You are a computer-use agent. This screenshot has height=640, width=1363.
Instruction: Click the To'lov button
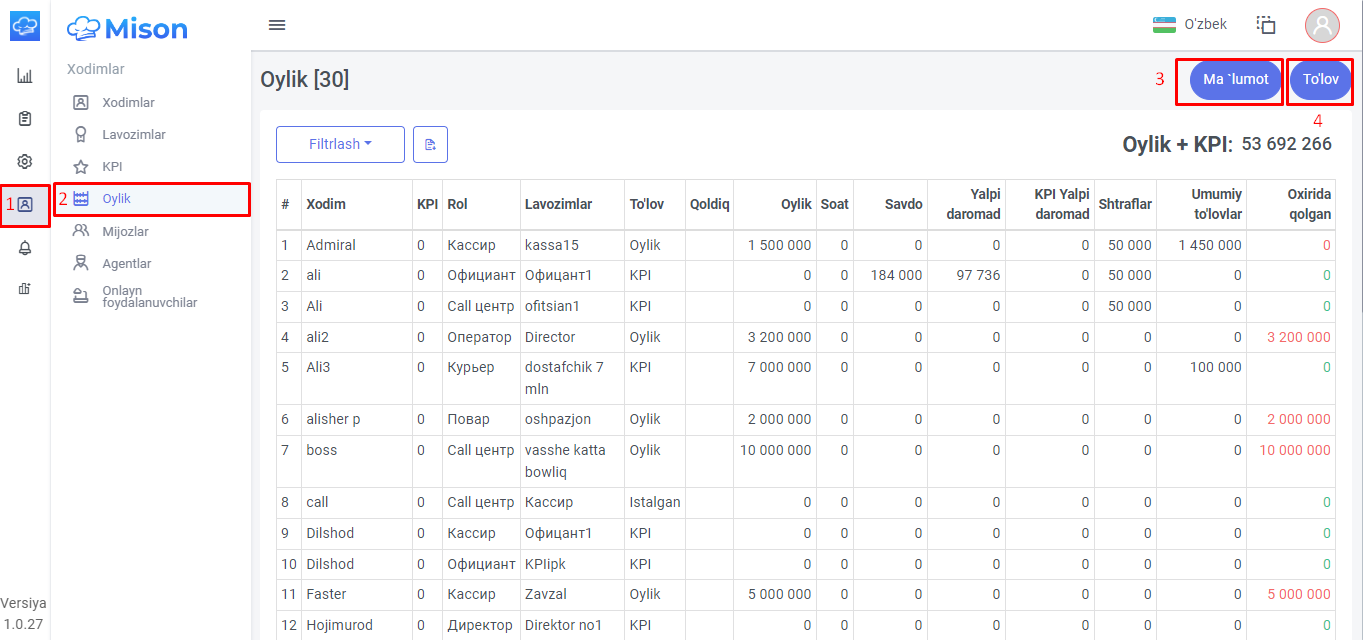coord(1320,80)
